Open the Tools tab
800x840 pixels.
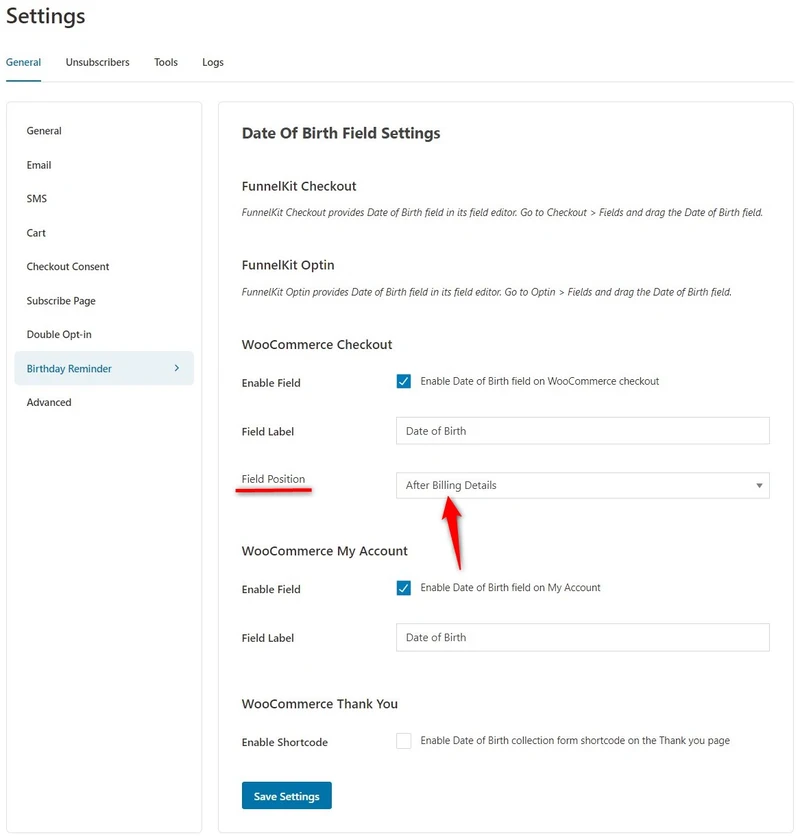(166, 62)
